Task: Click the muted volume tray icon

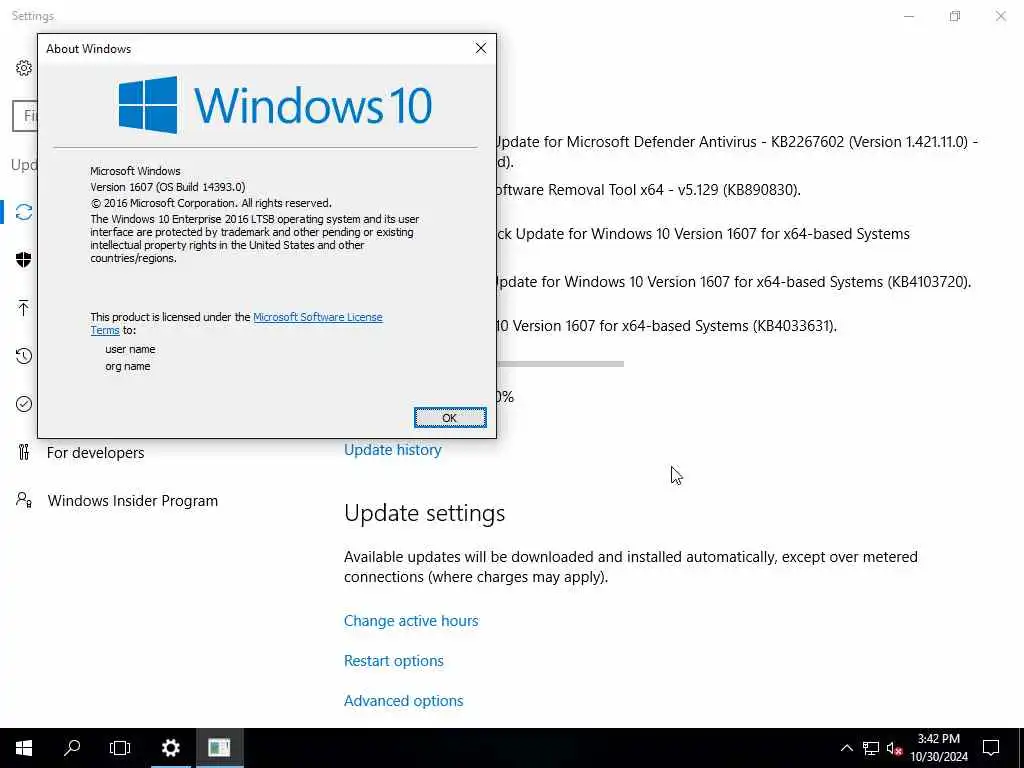Action: [x=894, y=748]
